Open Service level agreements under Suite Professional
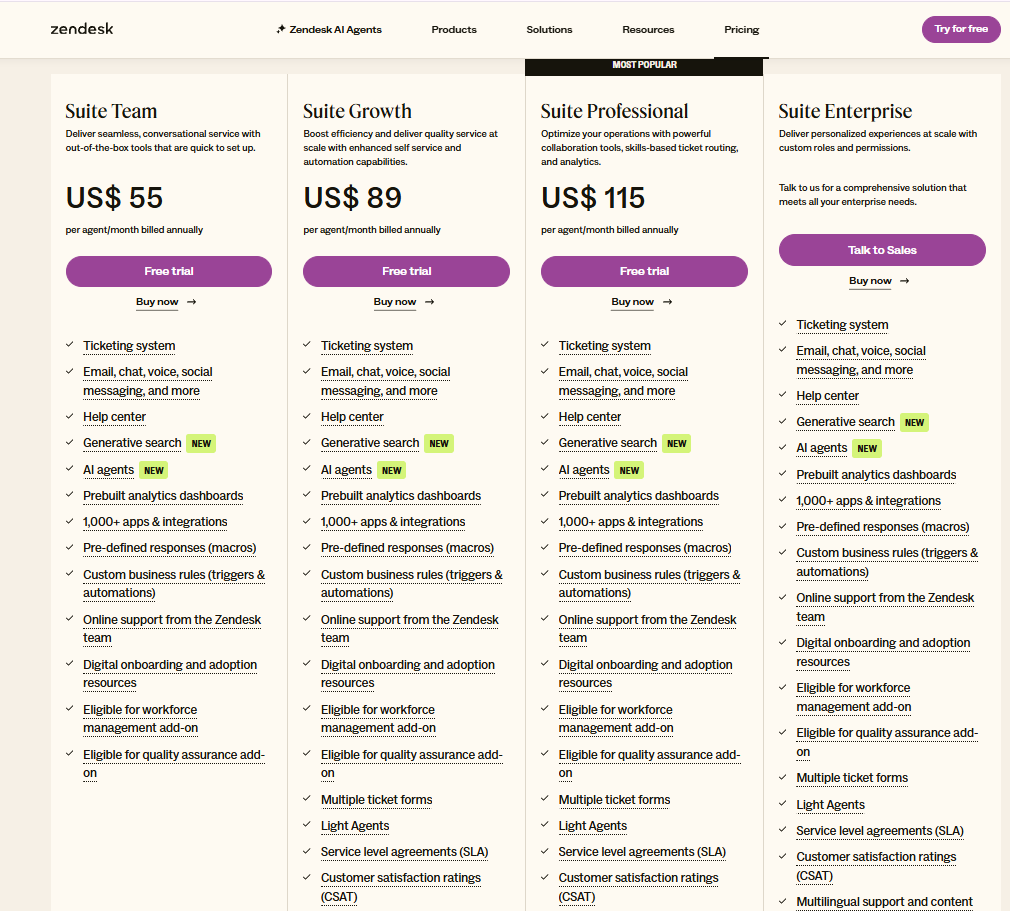This screenshot has width=1010, height=911. 642,852
